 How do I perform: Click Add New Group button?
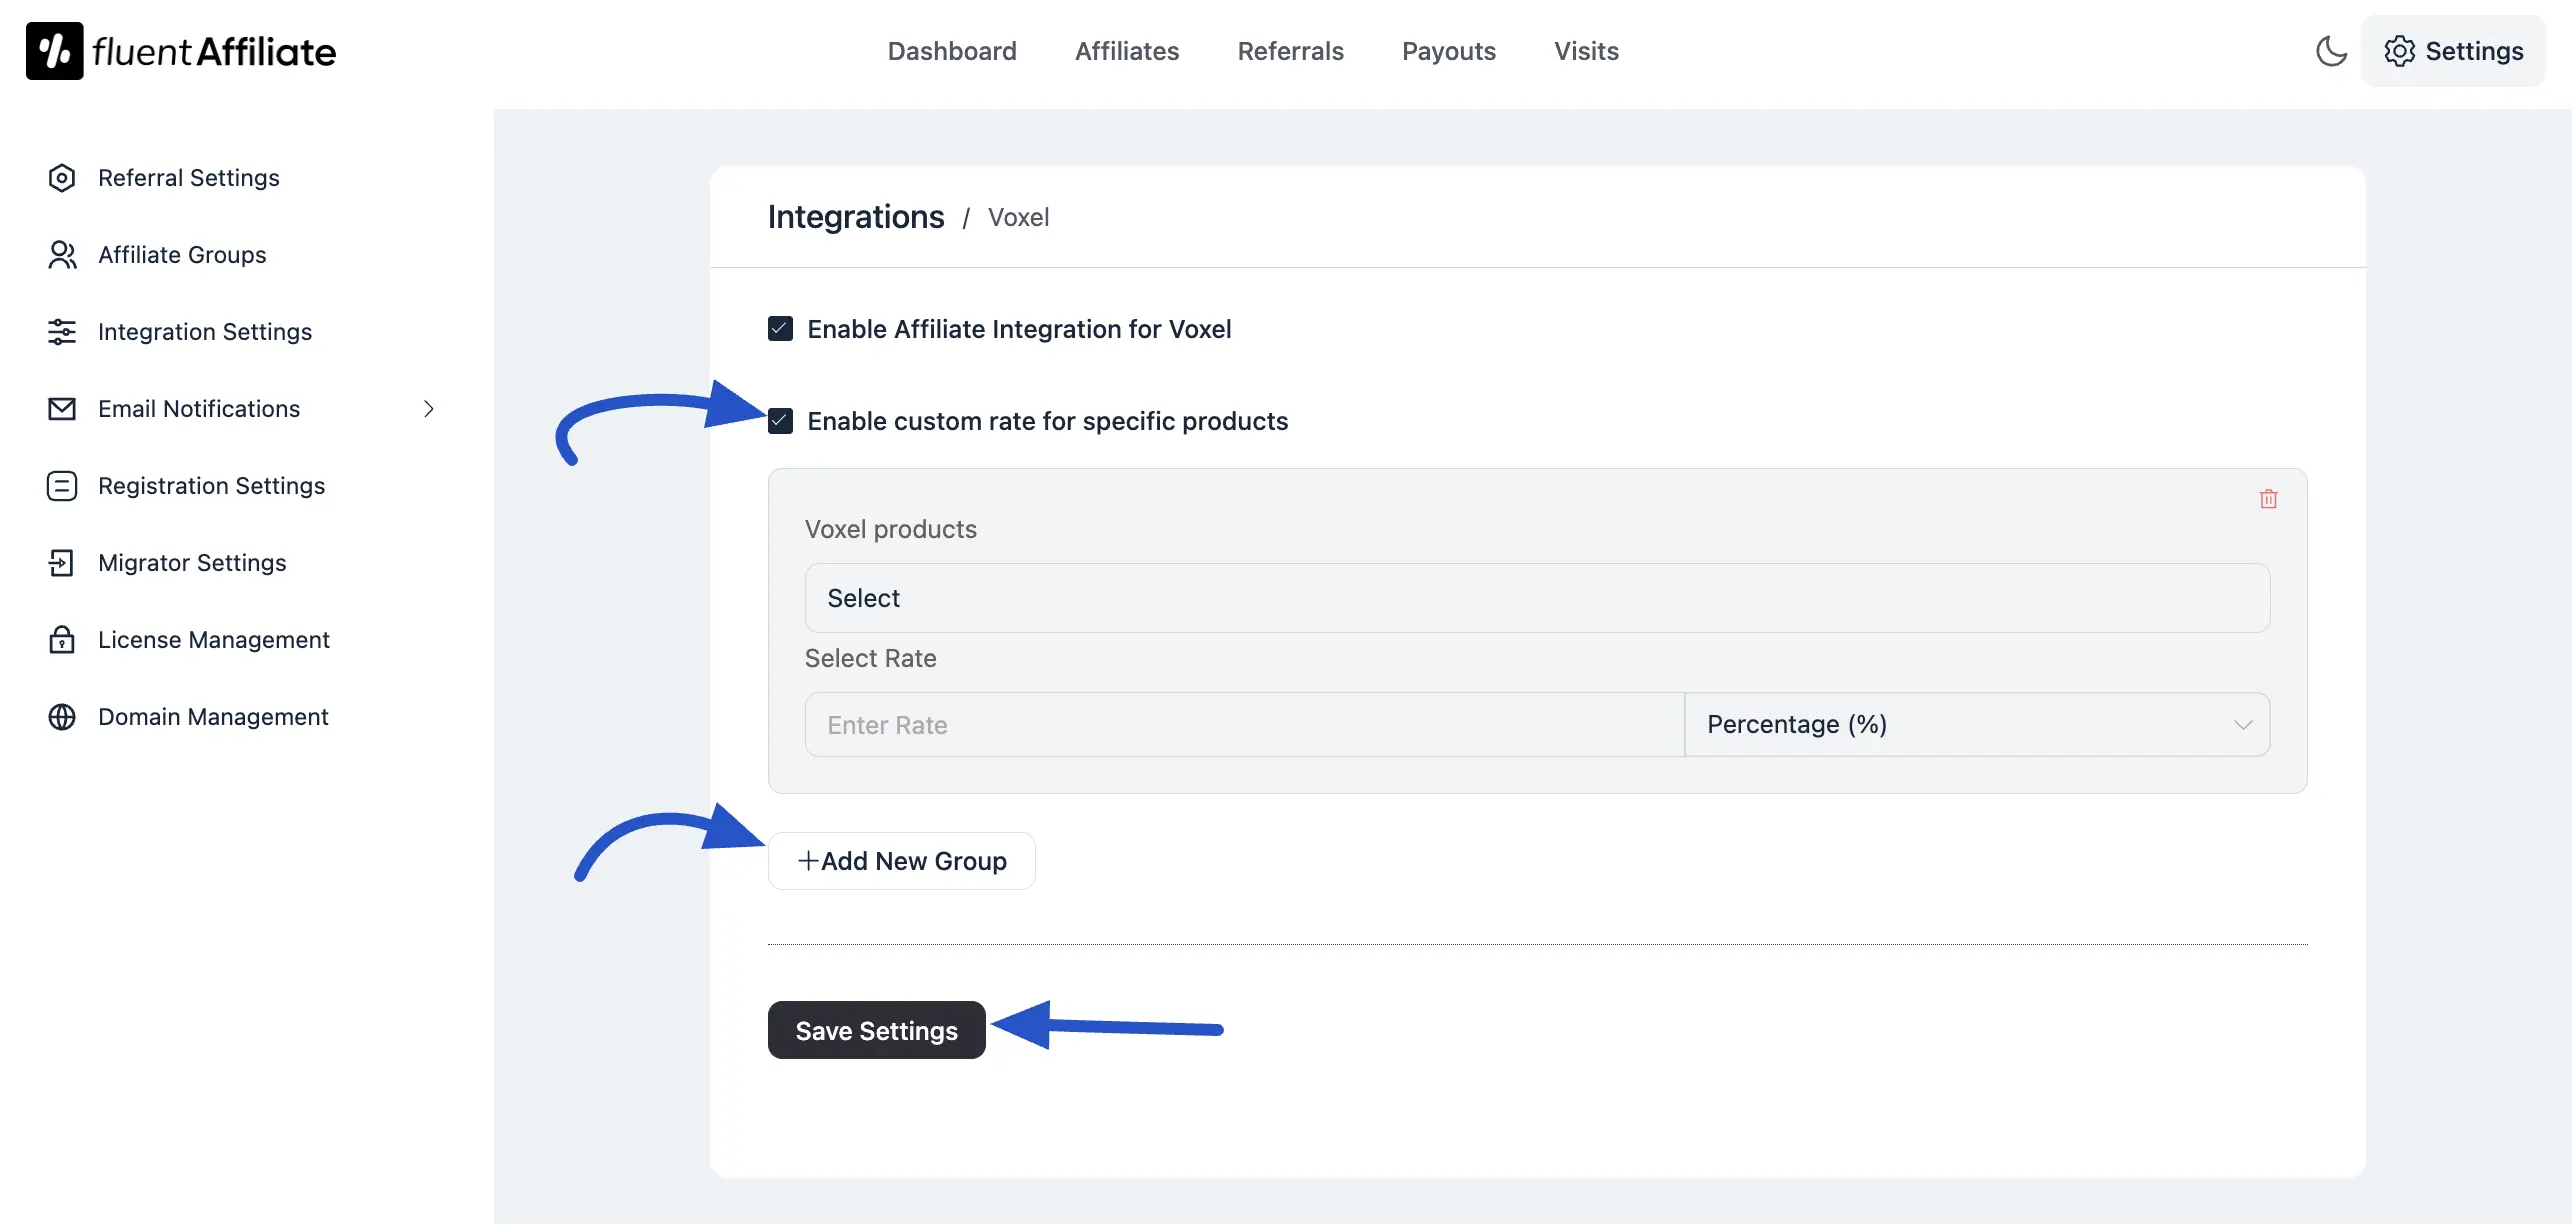(901, 861)
